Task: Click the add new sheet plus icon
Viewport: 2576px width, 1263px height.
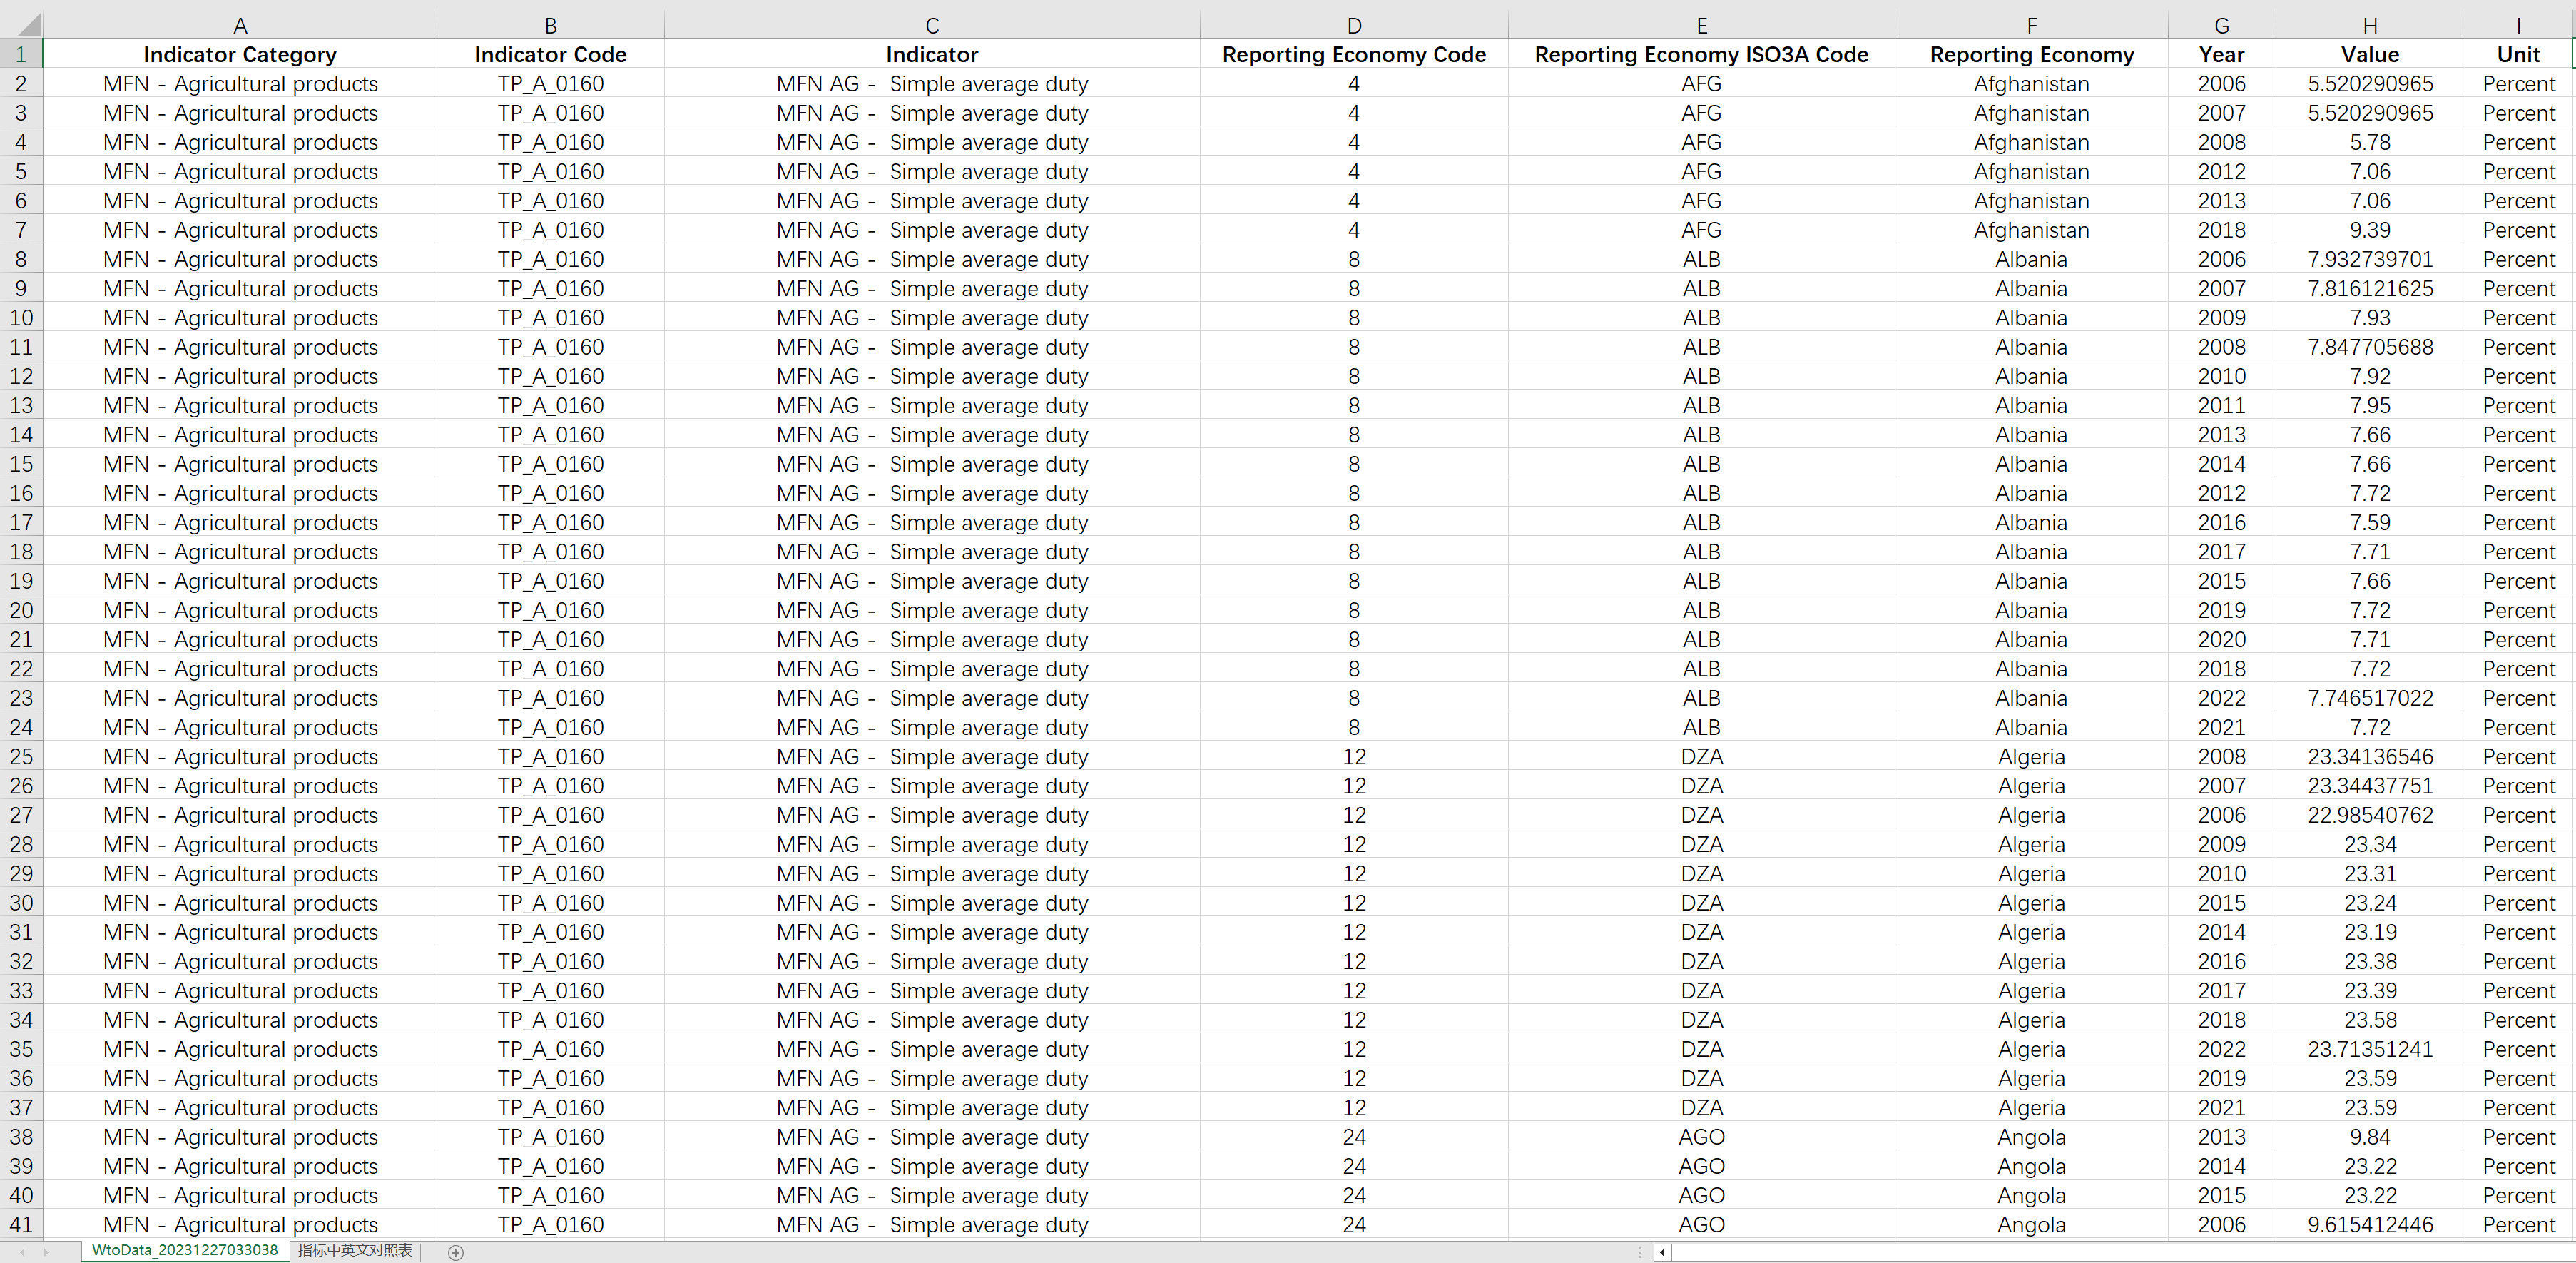Action: pyautogui.click(x=456, y=1252)
